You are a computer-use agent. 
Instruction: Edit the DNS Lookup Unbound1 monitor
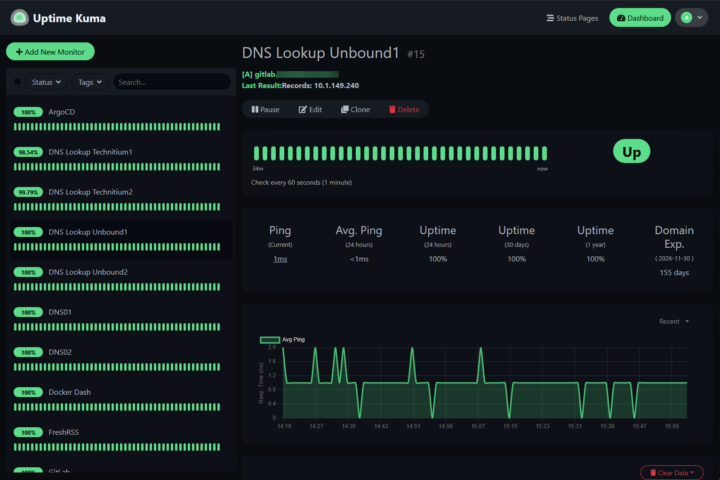(310, 109)
